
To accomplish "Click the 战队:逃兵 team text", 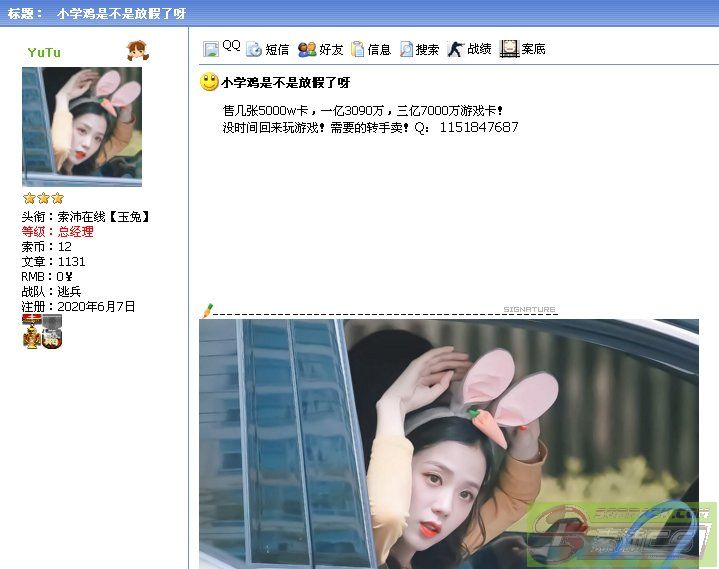I will (x=51, y=292).
